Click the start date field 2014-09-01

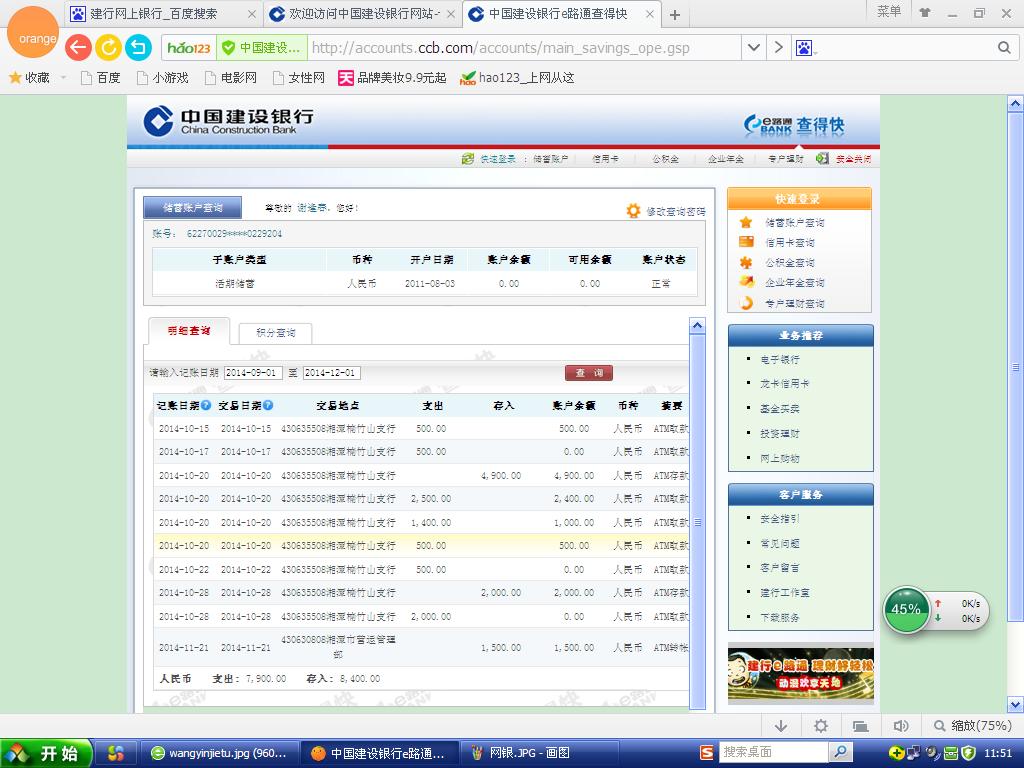253,373
